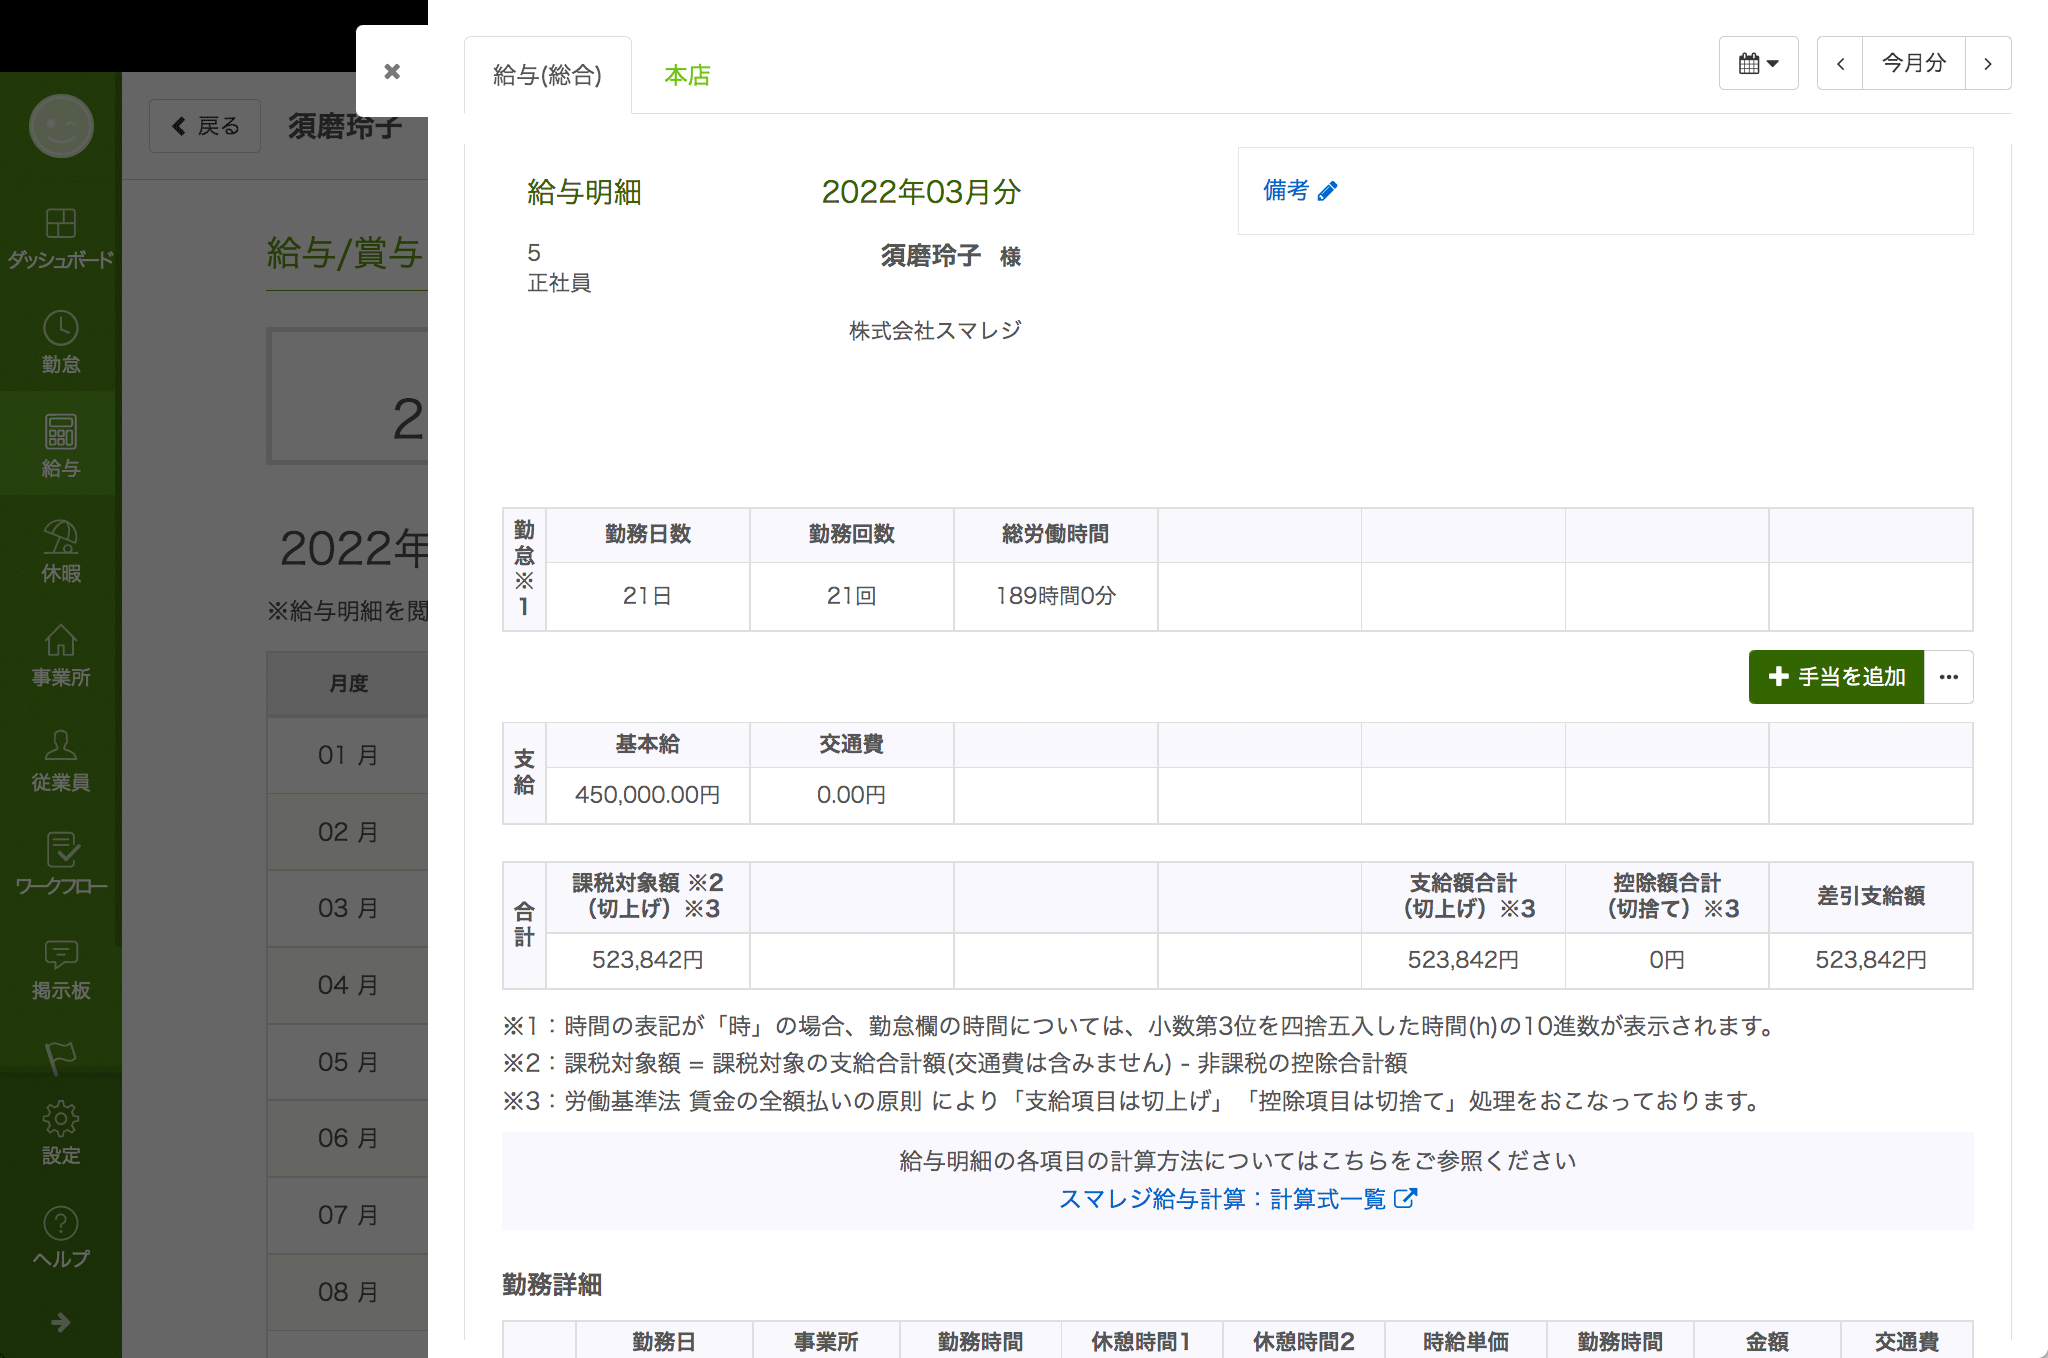Open the ダッシュボード section in sidebar
The image size is (2048, 1358).
click(60, 238)
